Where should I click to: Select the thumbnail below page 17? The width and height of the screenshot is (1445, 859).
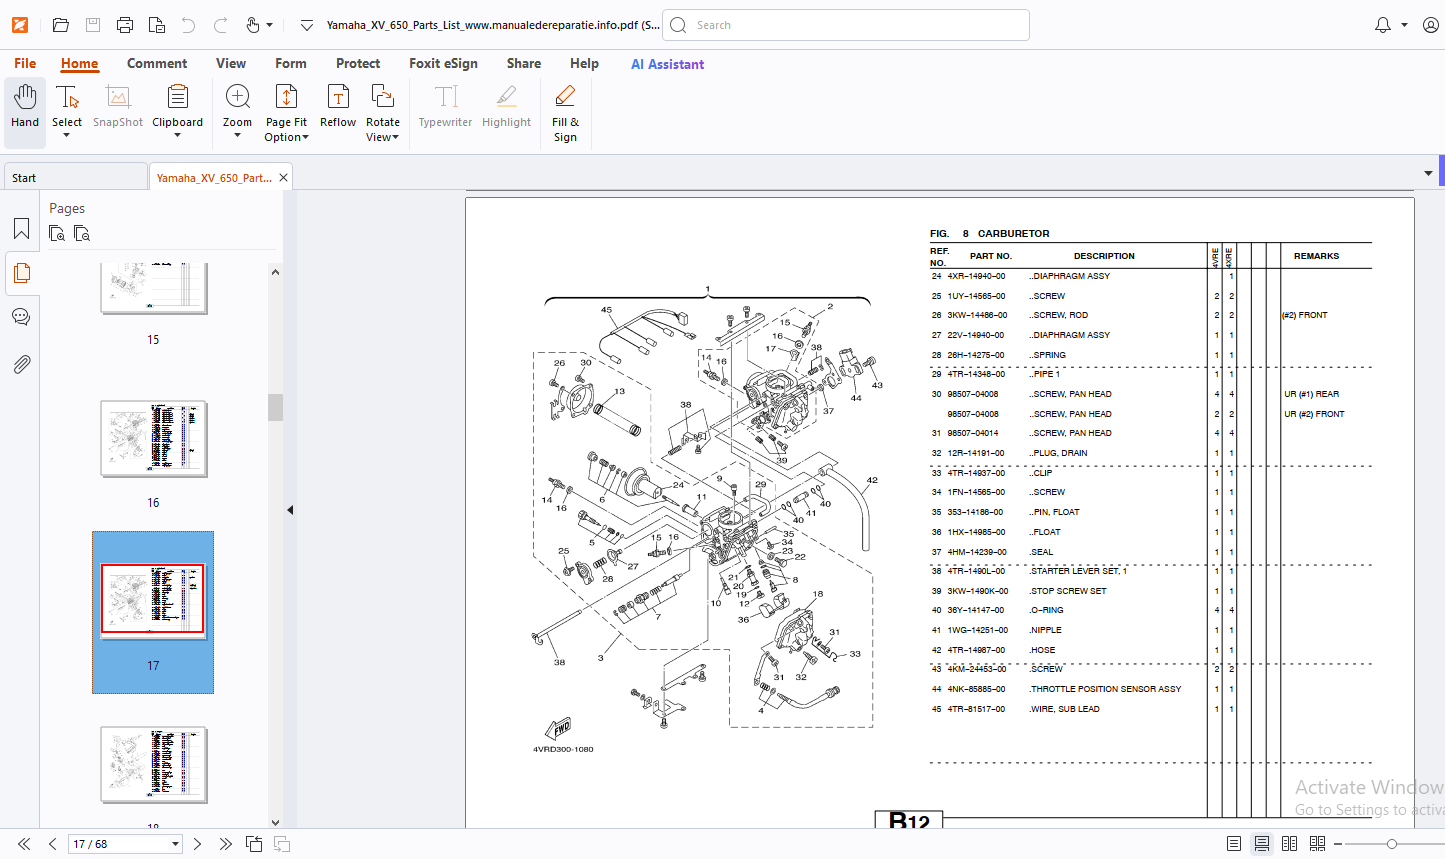[153, 764]
